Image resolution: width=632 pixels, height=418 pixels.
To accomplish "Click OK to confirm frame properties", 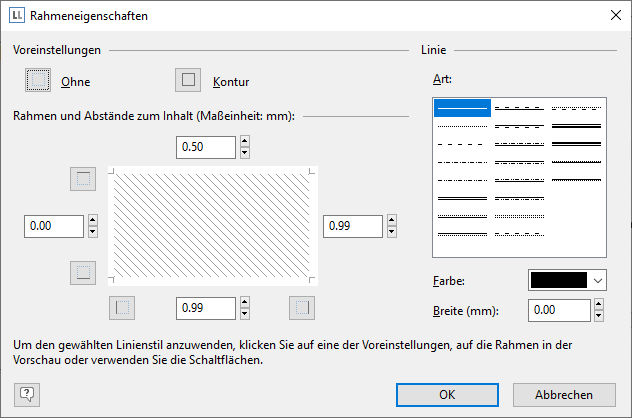I will [447, 394].
